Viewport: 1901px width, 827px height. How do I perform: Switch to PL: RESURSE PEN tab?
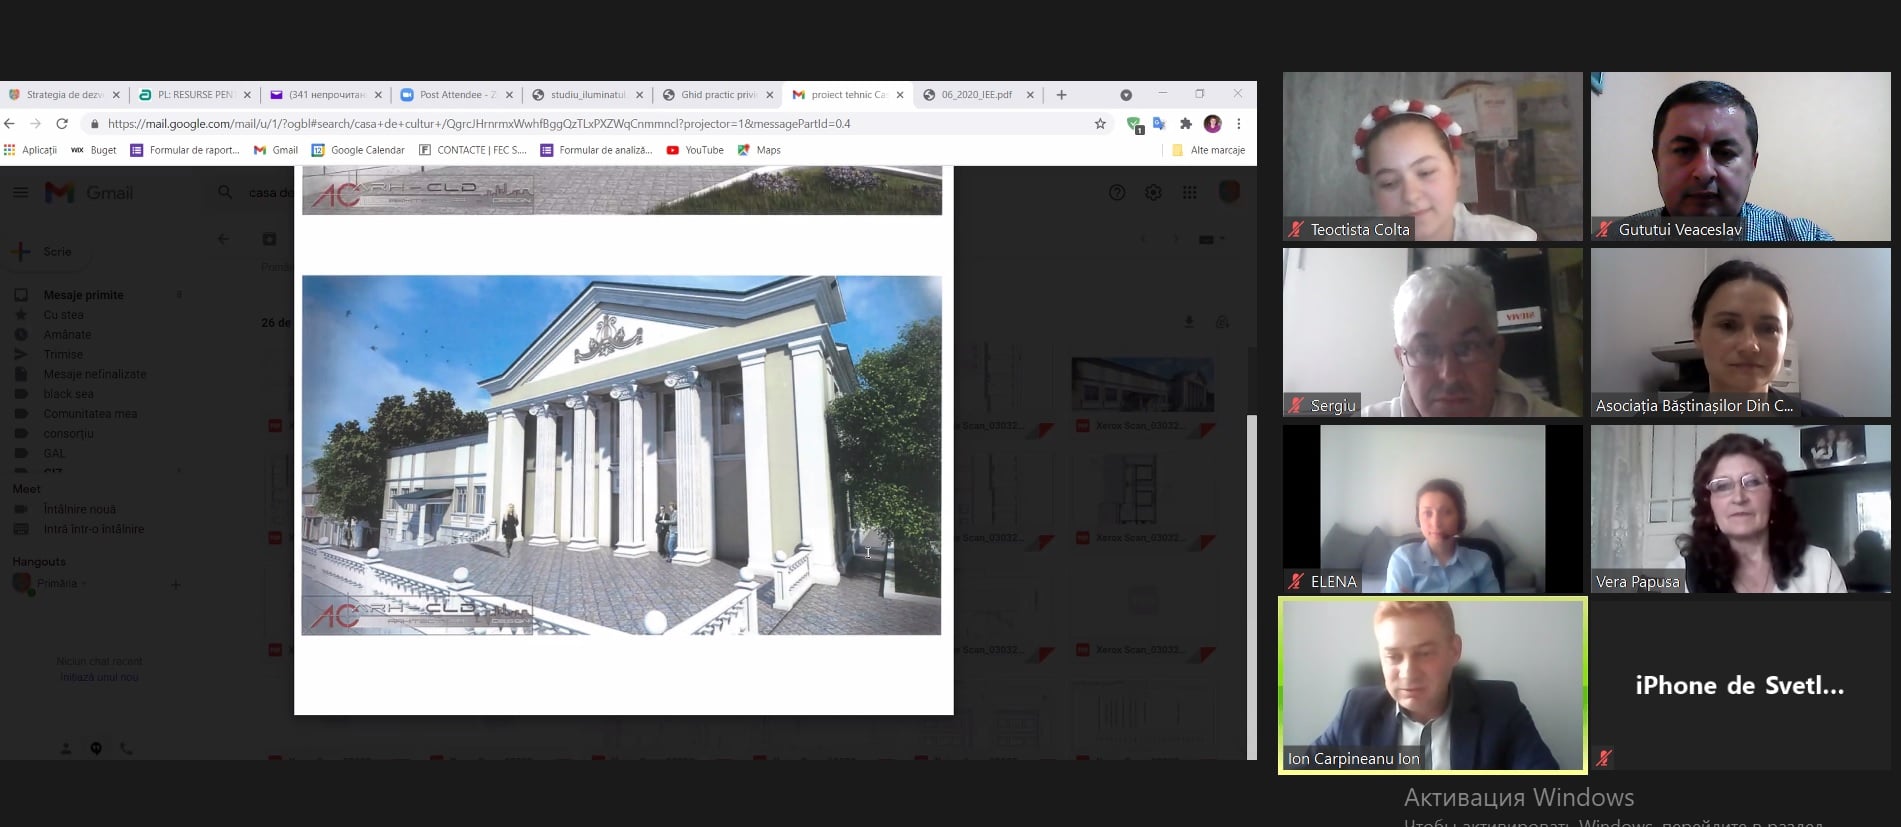click(x=195, y=95)
